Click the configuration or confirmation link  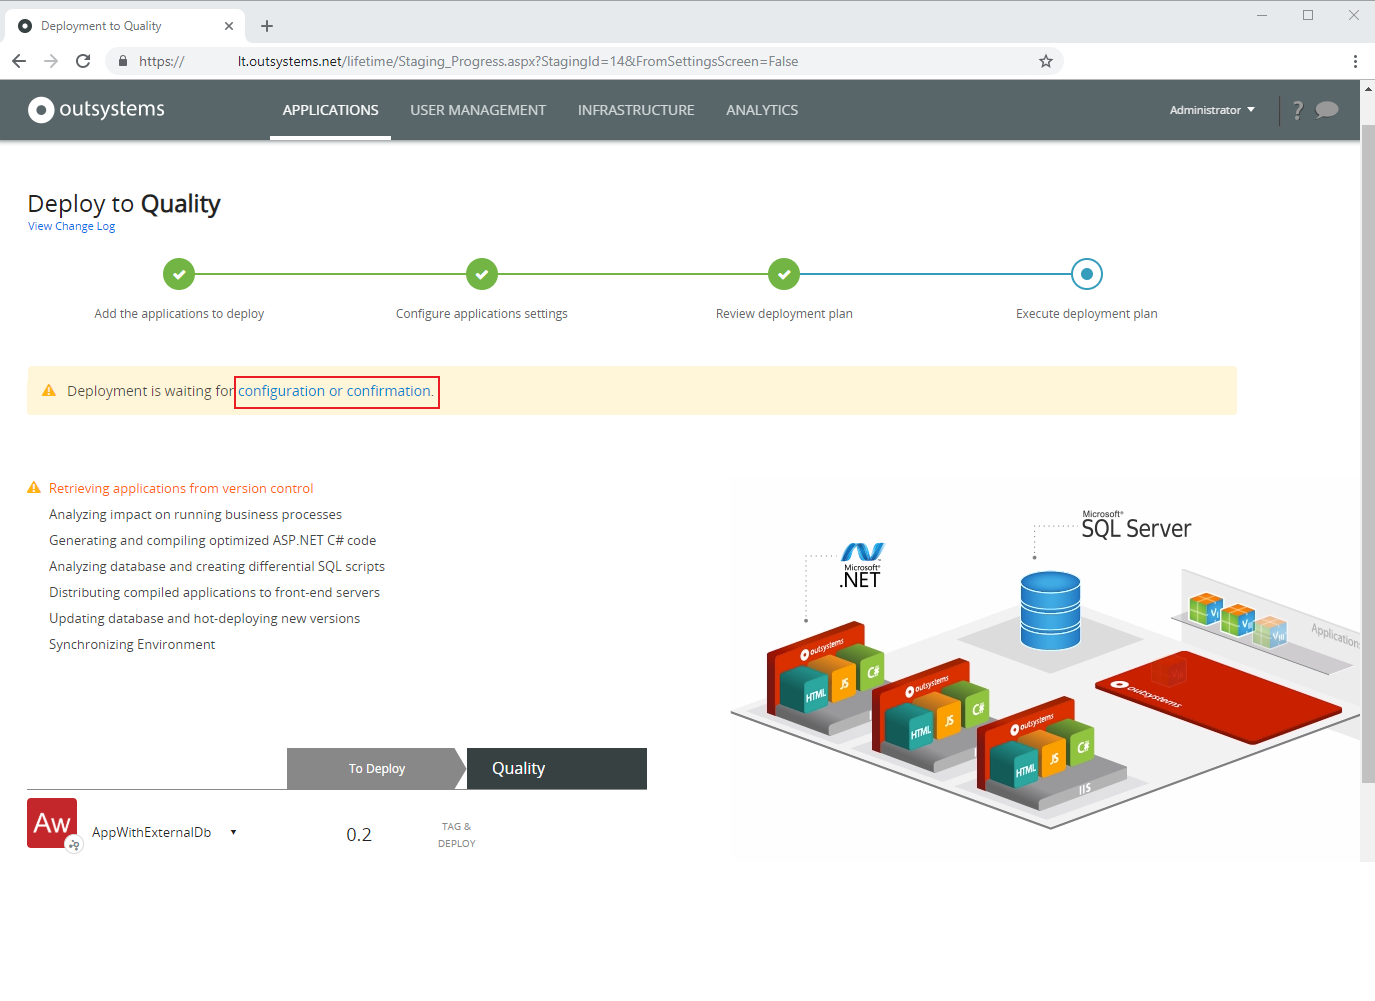tap(336, 391)
